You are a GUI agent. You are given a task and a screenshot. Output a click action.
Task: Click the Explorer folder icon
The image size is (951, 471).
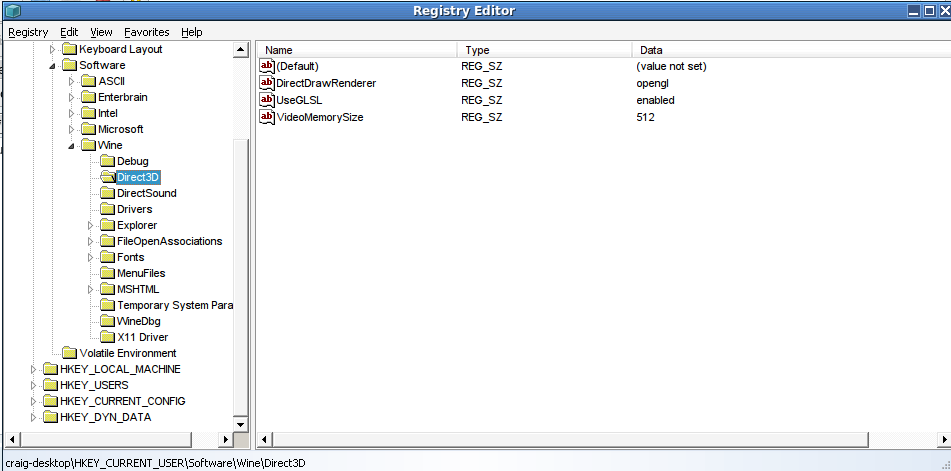tap(107, 225)
